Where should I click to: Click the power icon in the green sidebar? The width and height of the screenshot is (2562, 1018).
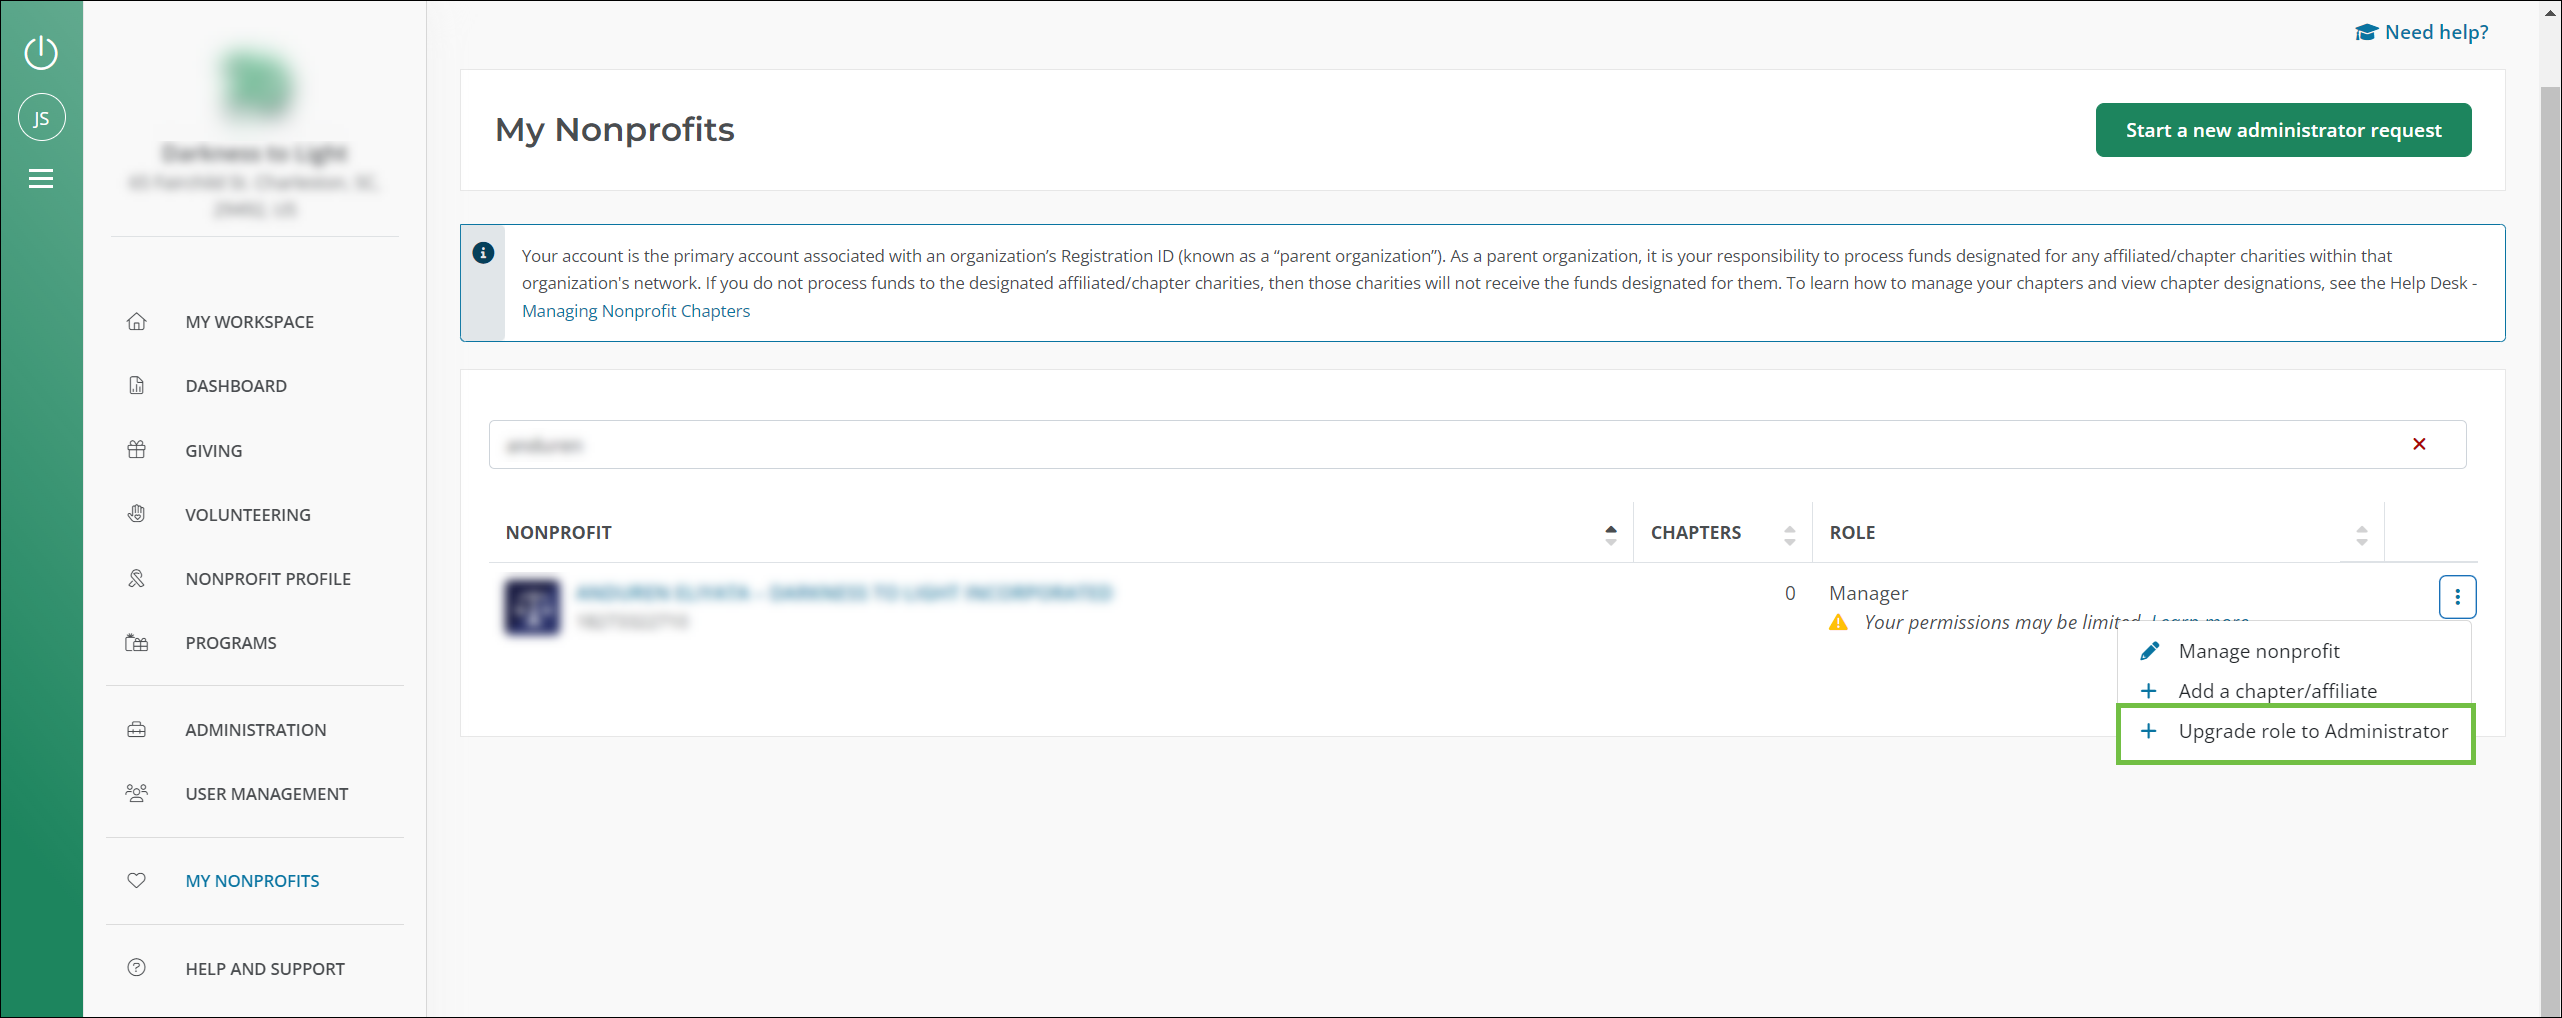pyautogui.click(x=41, y=52)
